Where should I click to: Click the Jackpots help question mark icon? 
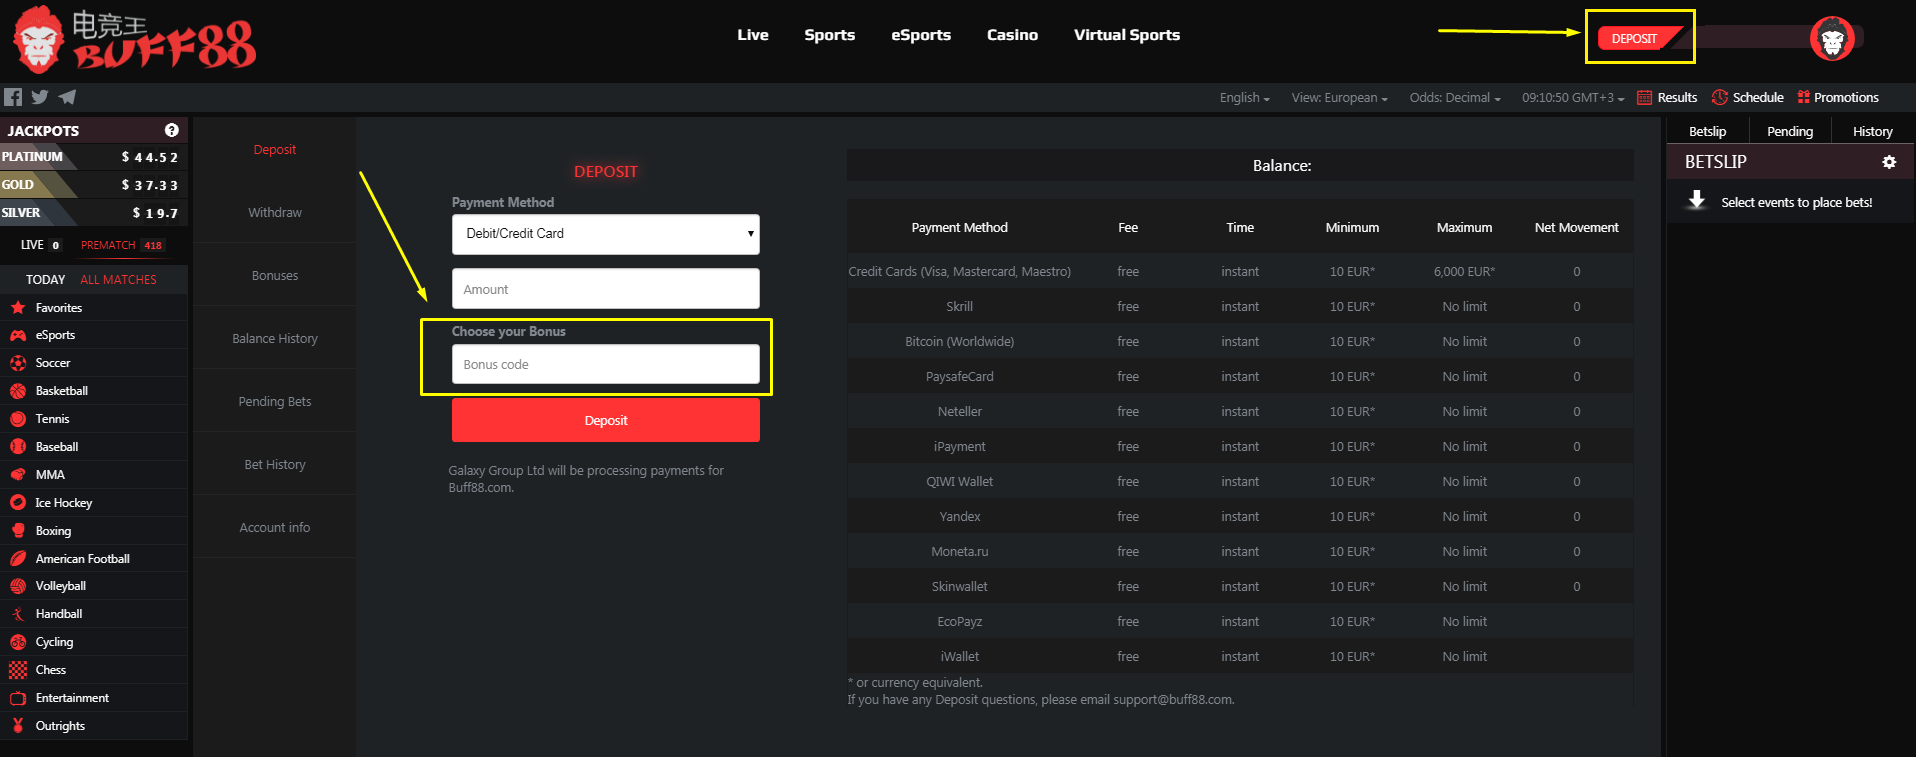172,131
